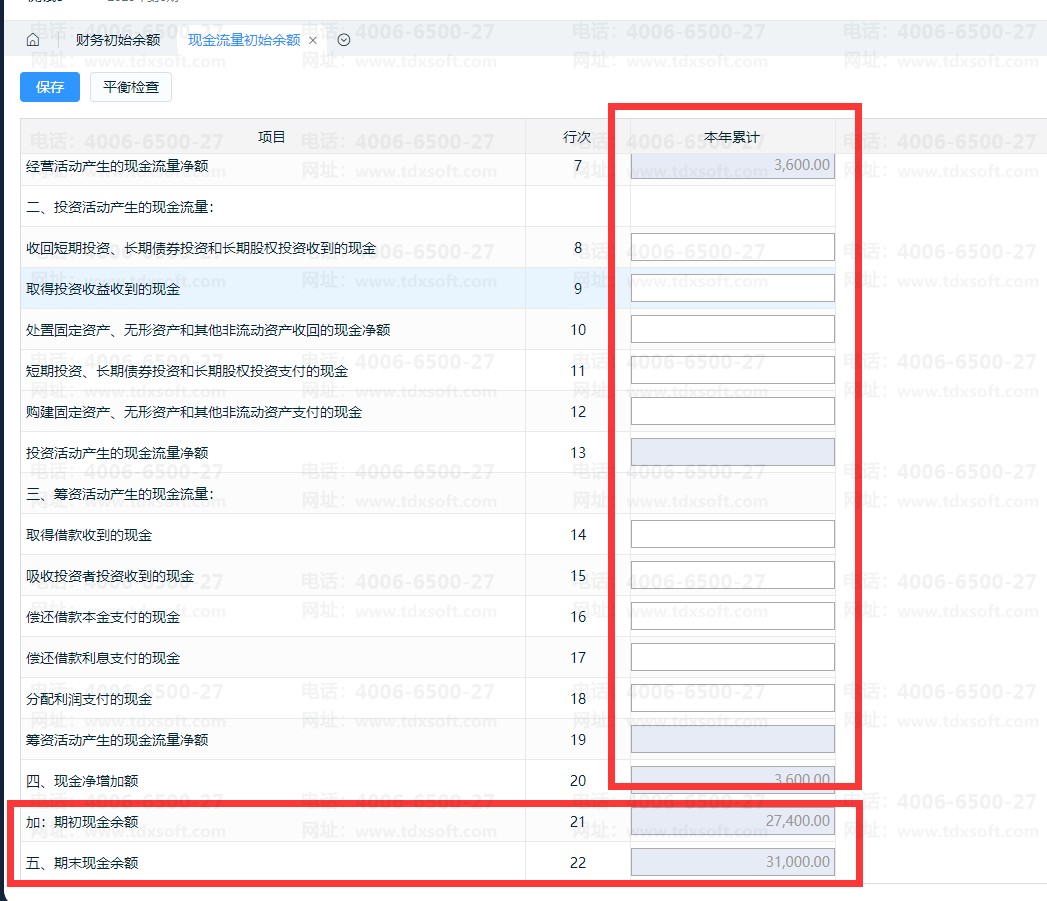Click the row 10 amount field
The height and width of the screenshot is (901, 1047).
732,329
